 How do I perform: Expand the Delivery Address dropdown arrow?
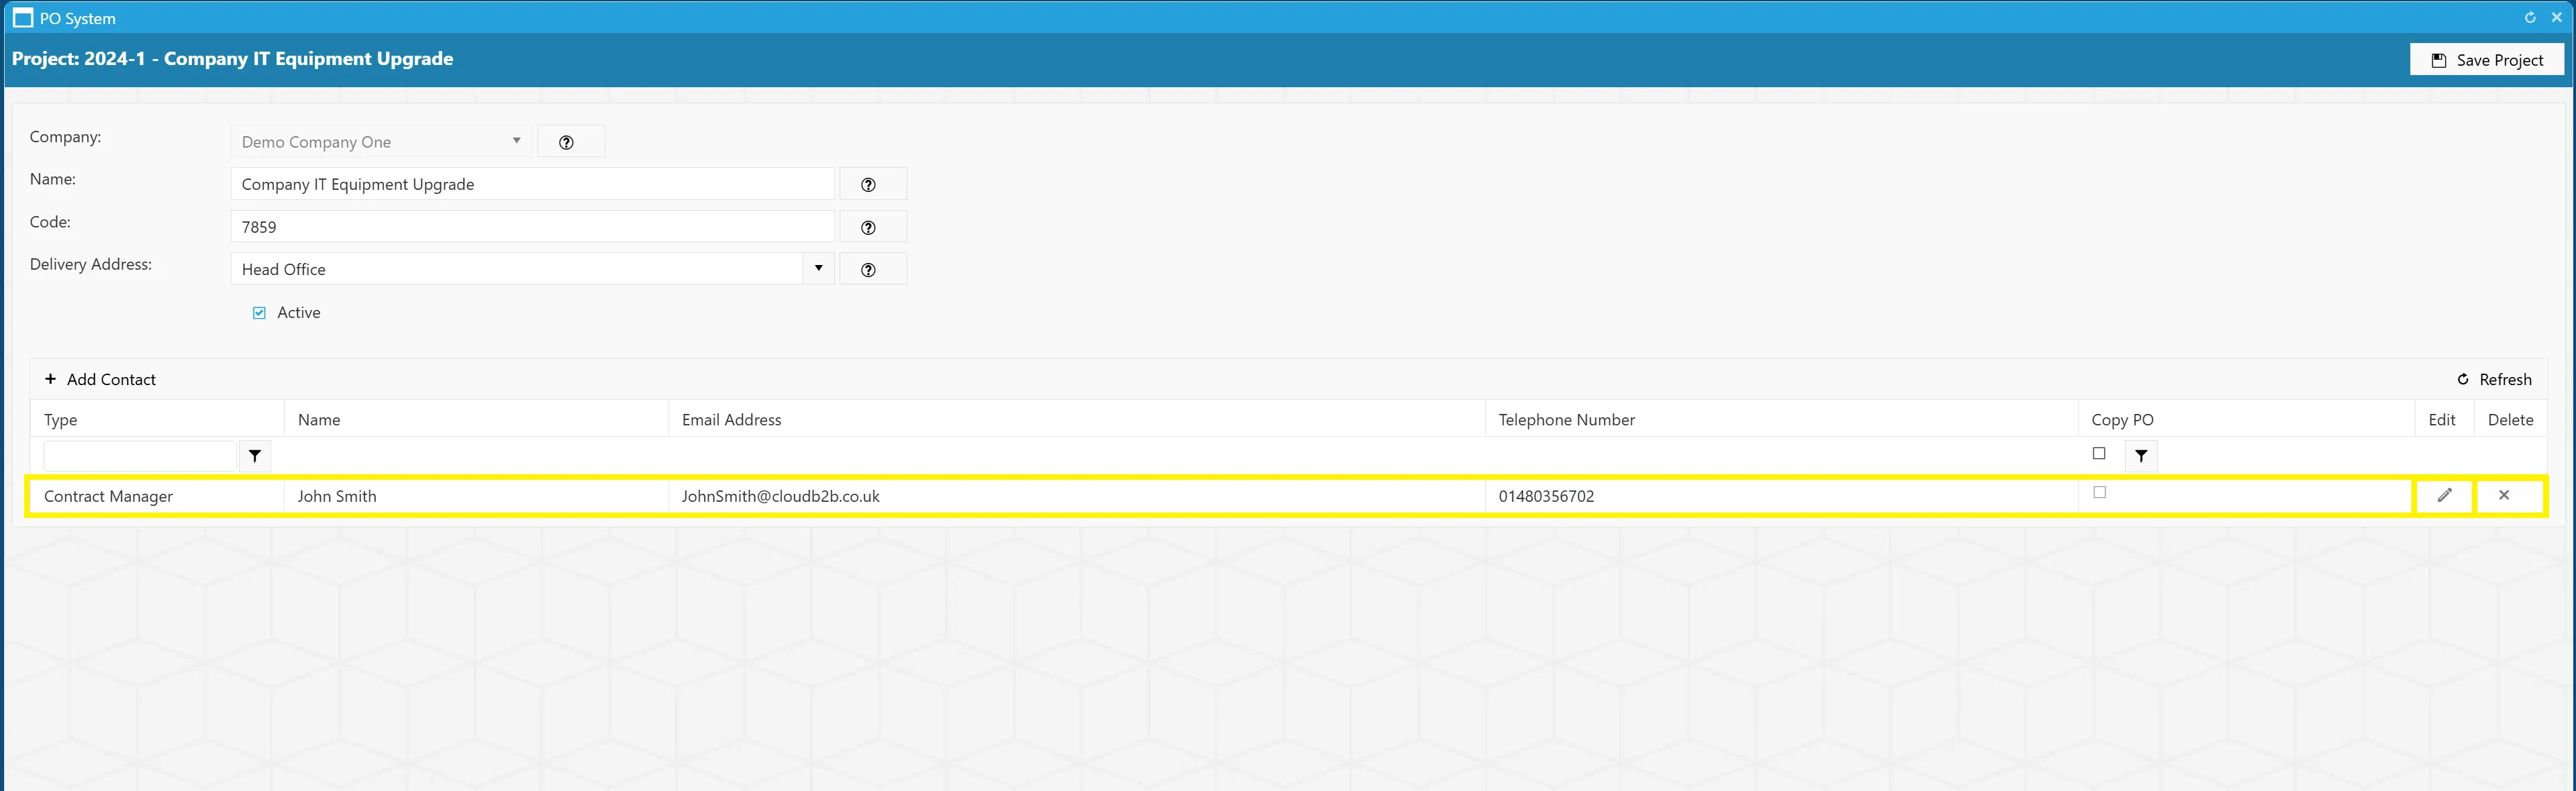pyautogui.click(x=818, y=269)
